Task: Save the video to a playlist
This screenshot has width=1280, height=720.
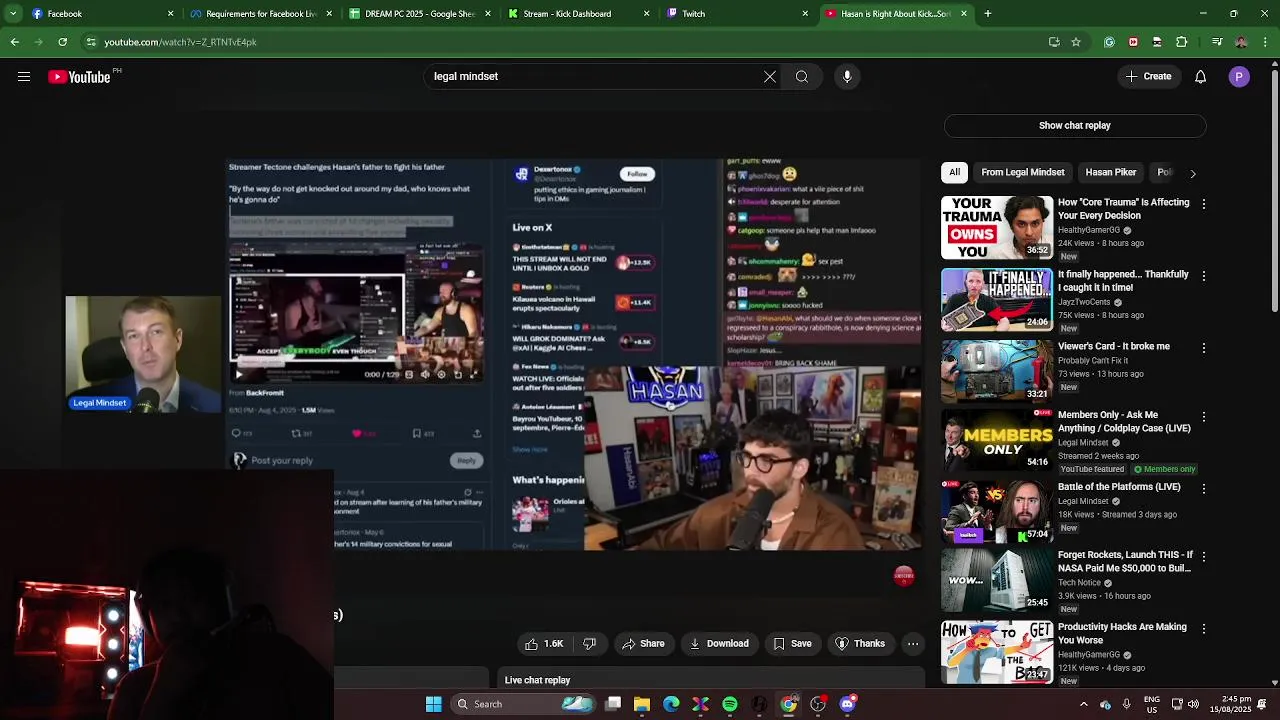Action: (792, 644)
